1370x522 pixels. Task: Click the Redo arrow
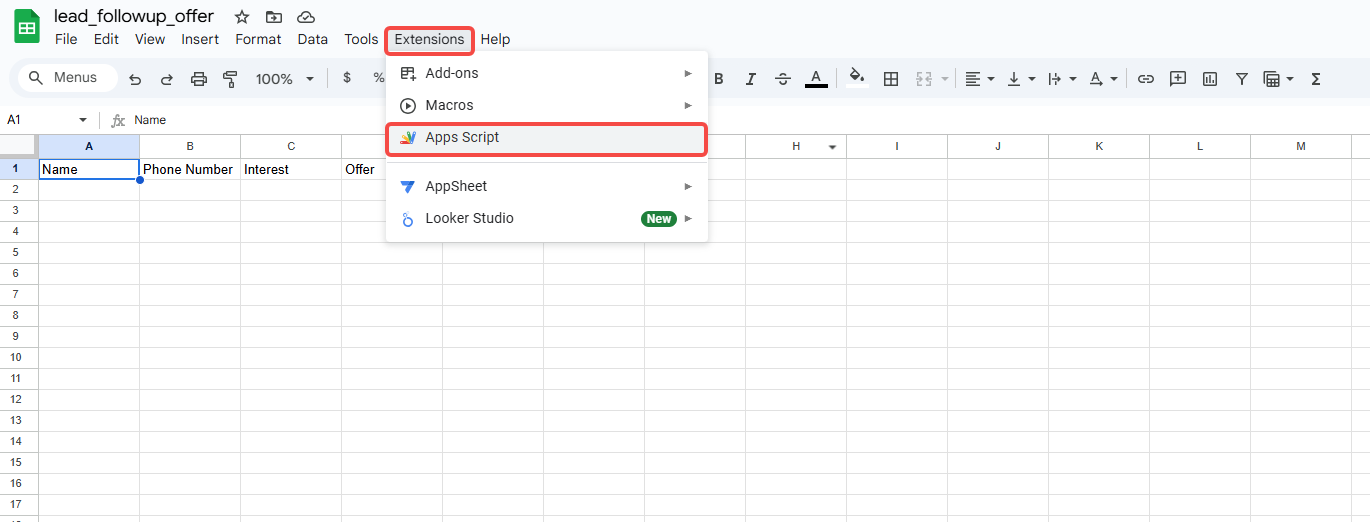[x=167, y=78]
